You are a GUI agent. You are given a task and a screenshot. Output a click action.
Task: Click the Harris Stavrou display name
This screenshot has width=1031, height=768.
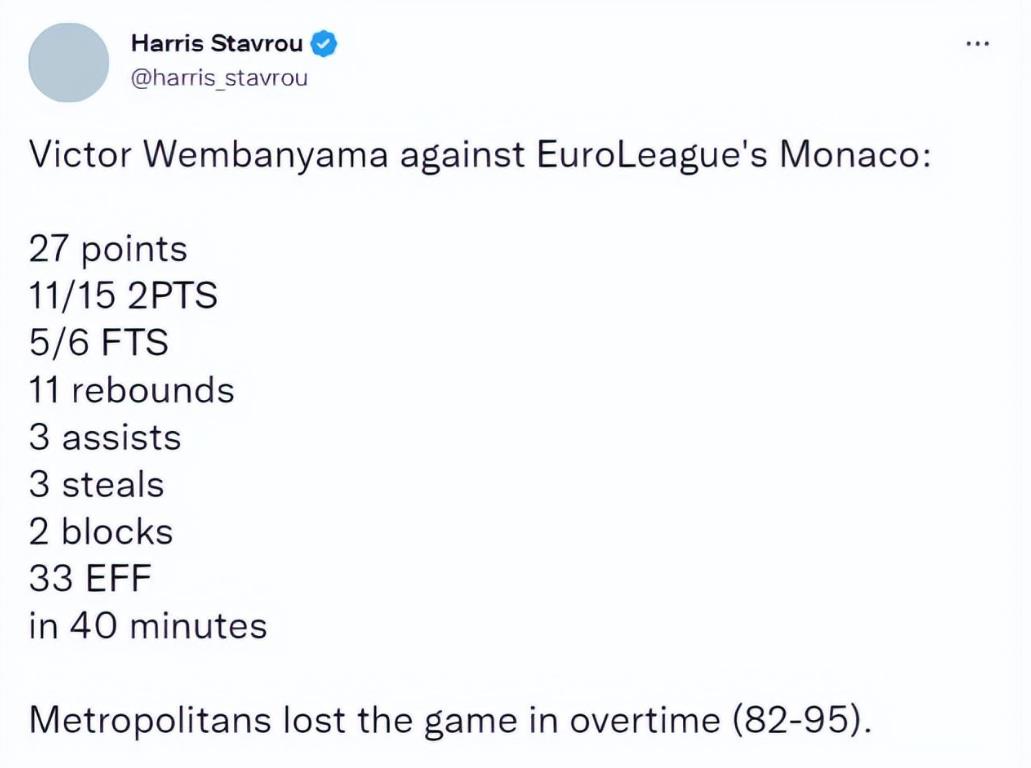tap(217, 43)
